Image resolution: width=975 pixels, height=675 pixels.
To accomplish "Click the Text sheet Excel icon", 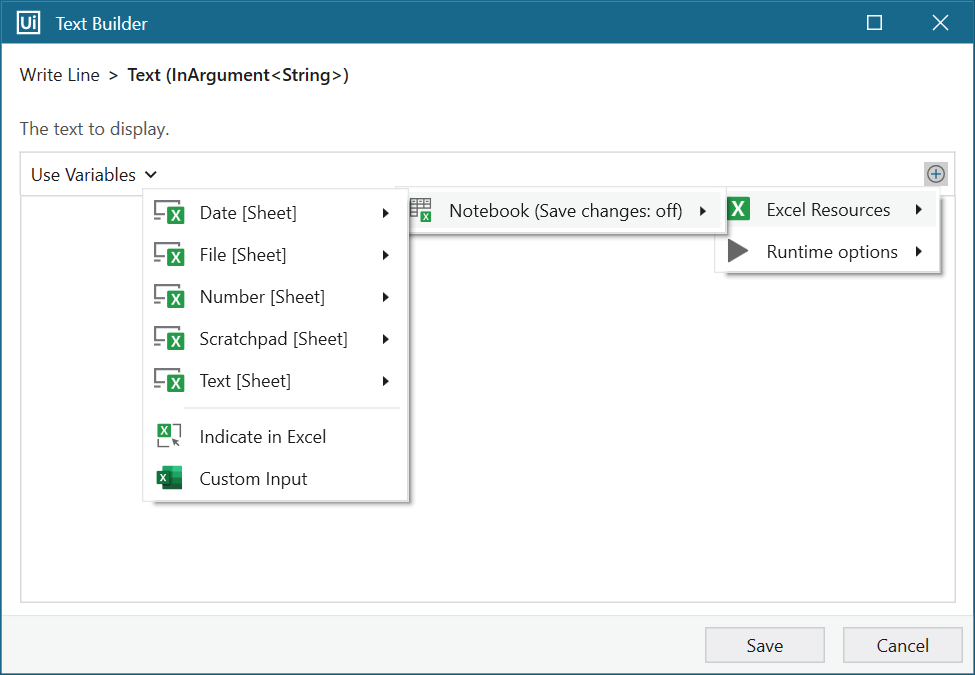I will point(169,381).
